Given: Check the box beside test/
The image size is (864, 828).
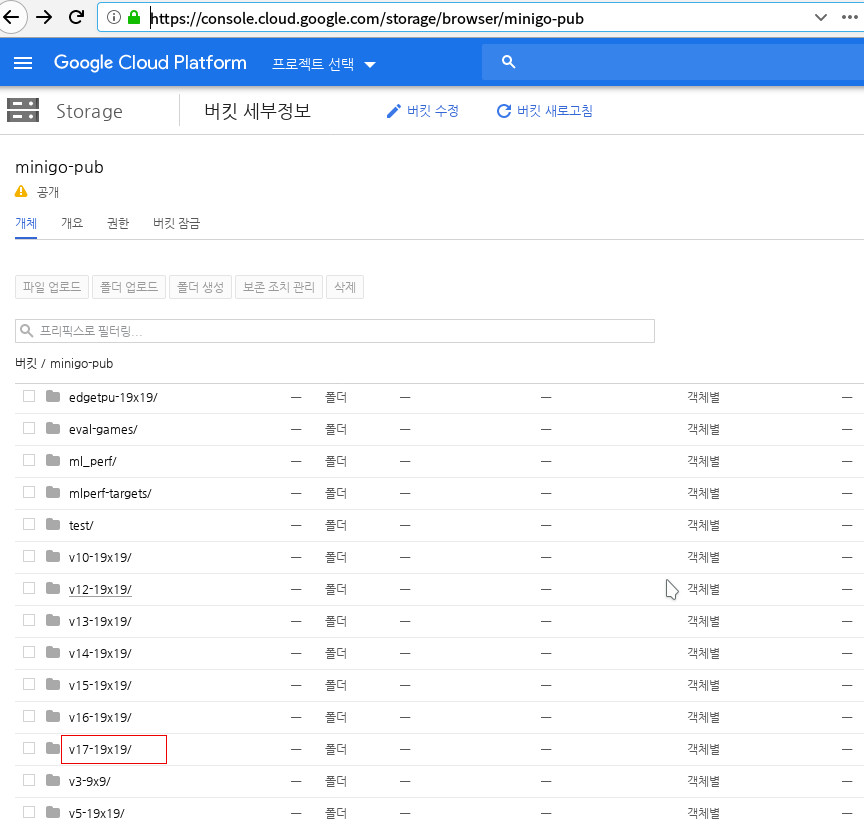Looking at the screenshot, I should pos(29,524).
